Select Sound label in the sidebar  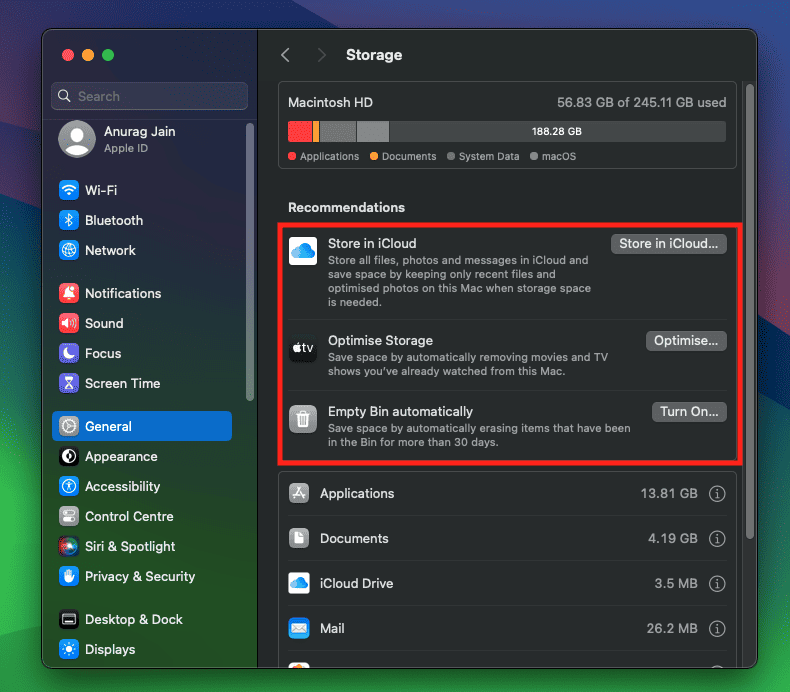point(104,324)
